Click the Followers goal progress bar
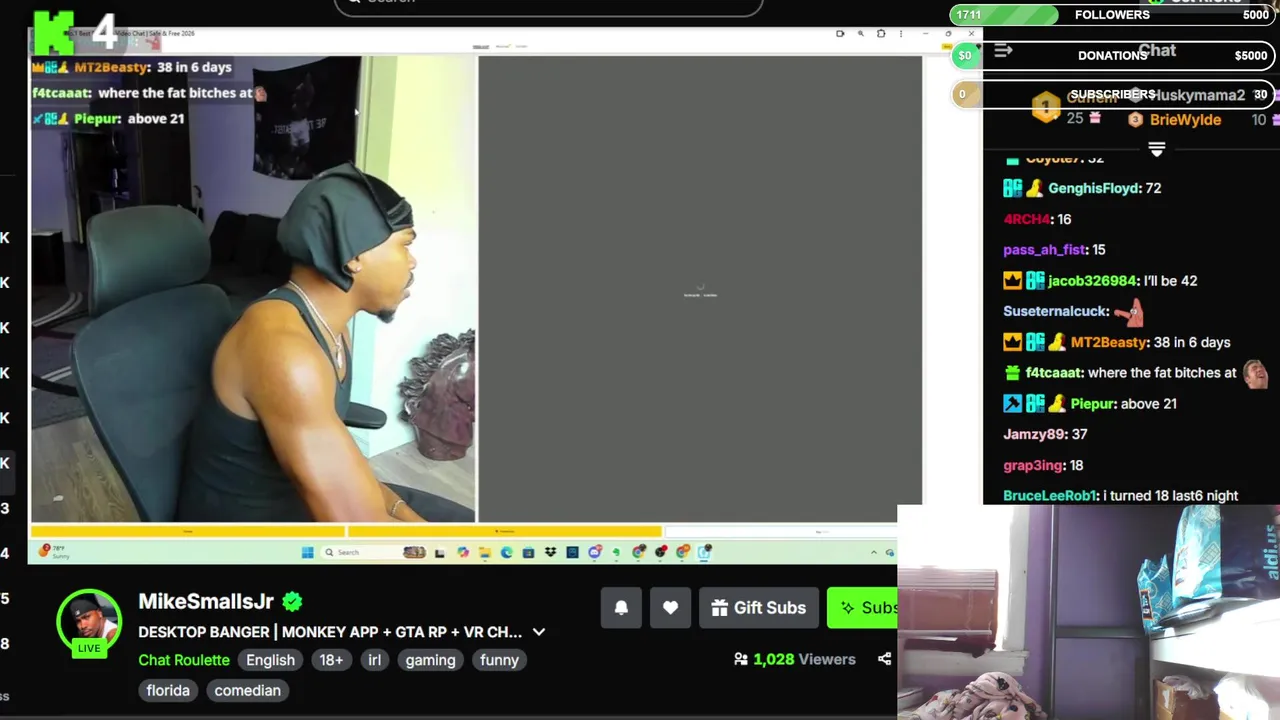 coord(1112,15)
